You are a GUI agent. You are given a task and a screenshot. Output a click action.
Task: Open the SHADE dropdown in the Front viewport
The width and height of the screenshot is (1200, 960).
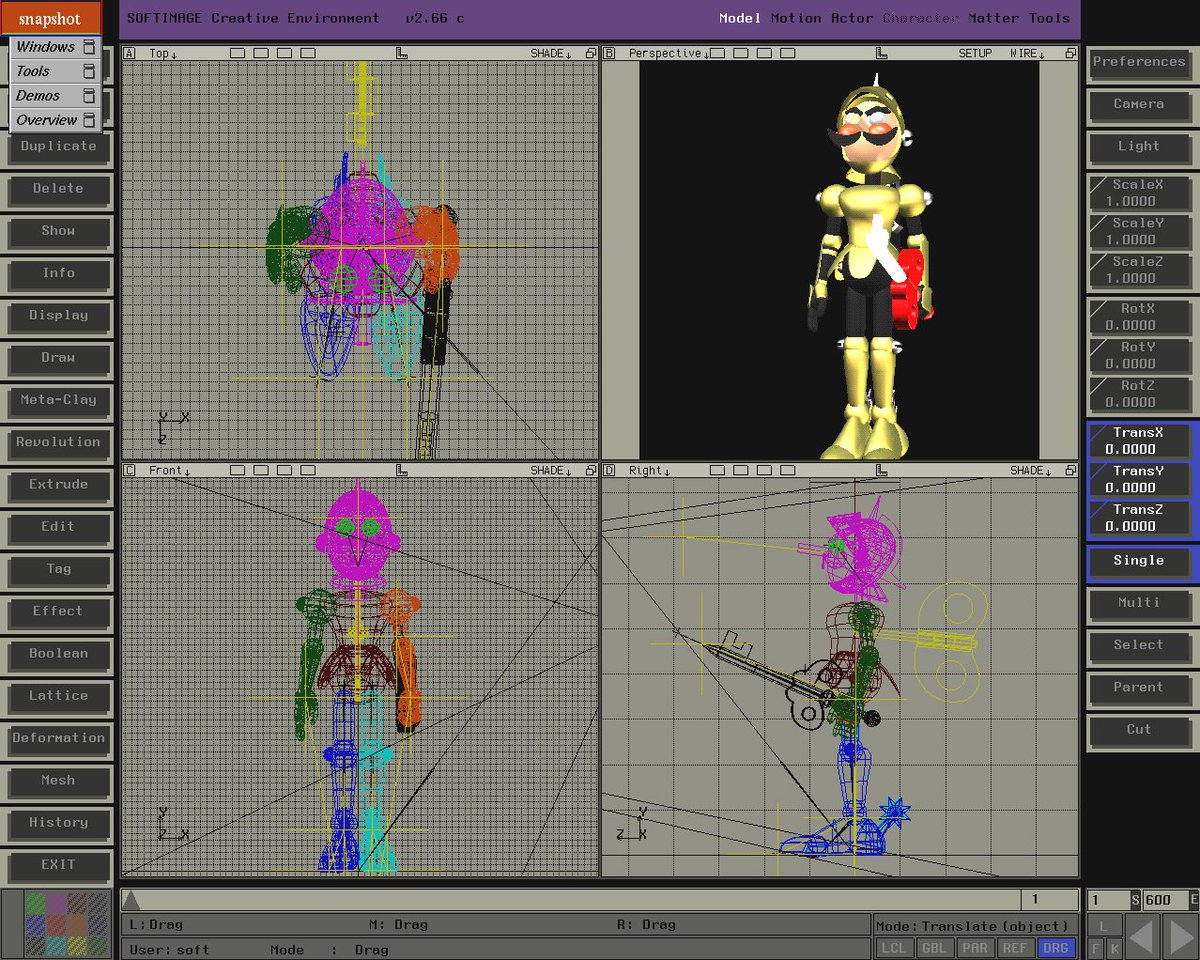point(551,470)
